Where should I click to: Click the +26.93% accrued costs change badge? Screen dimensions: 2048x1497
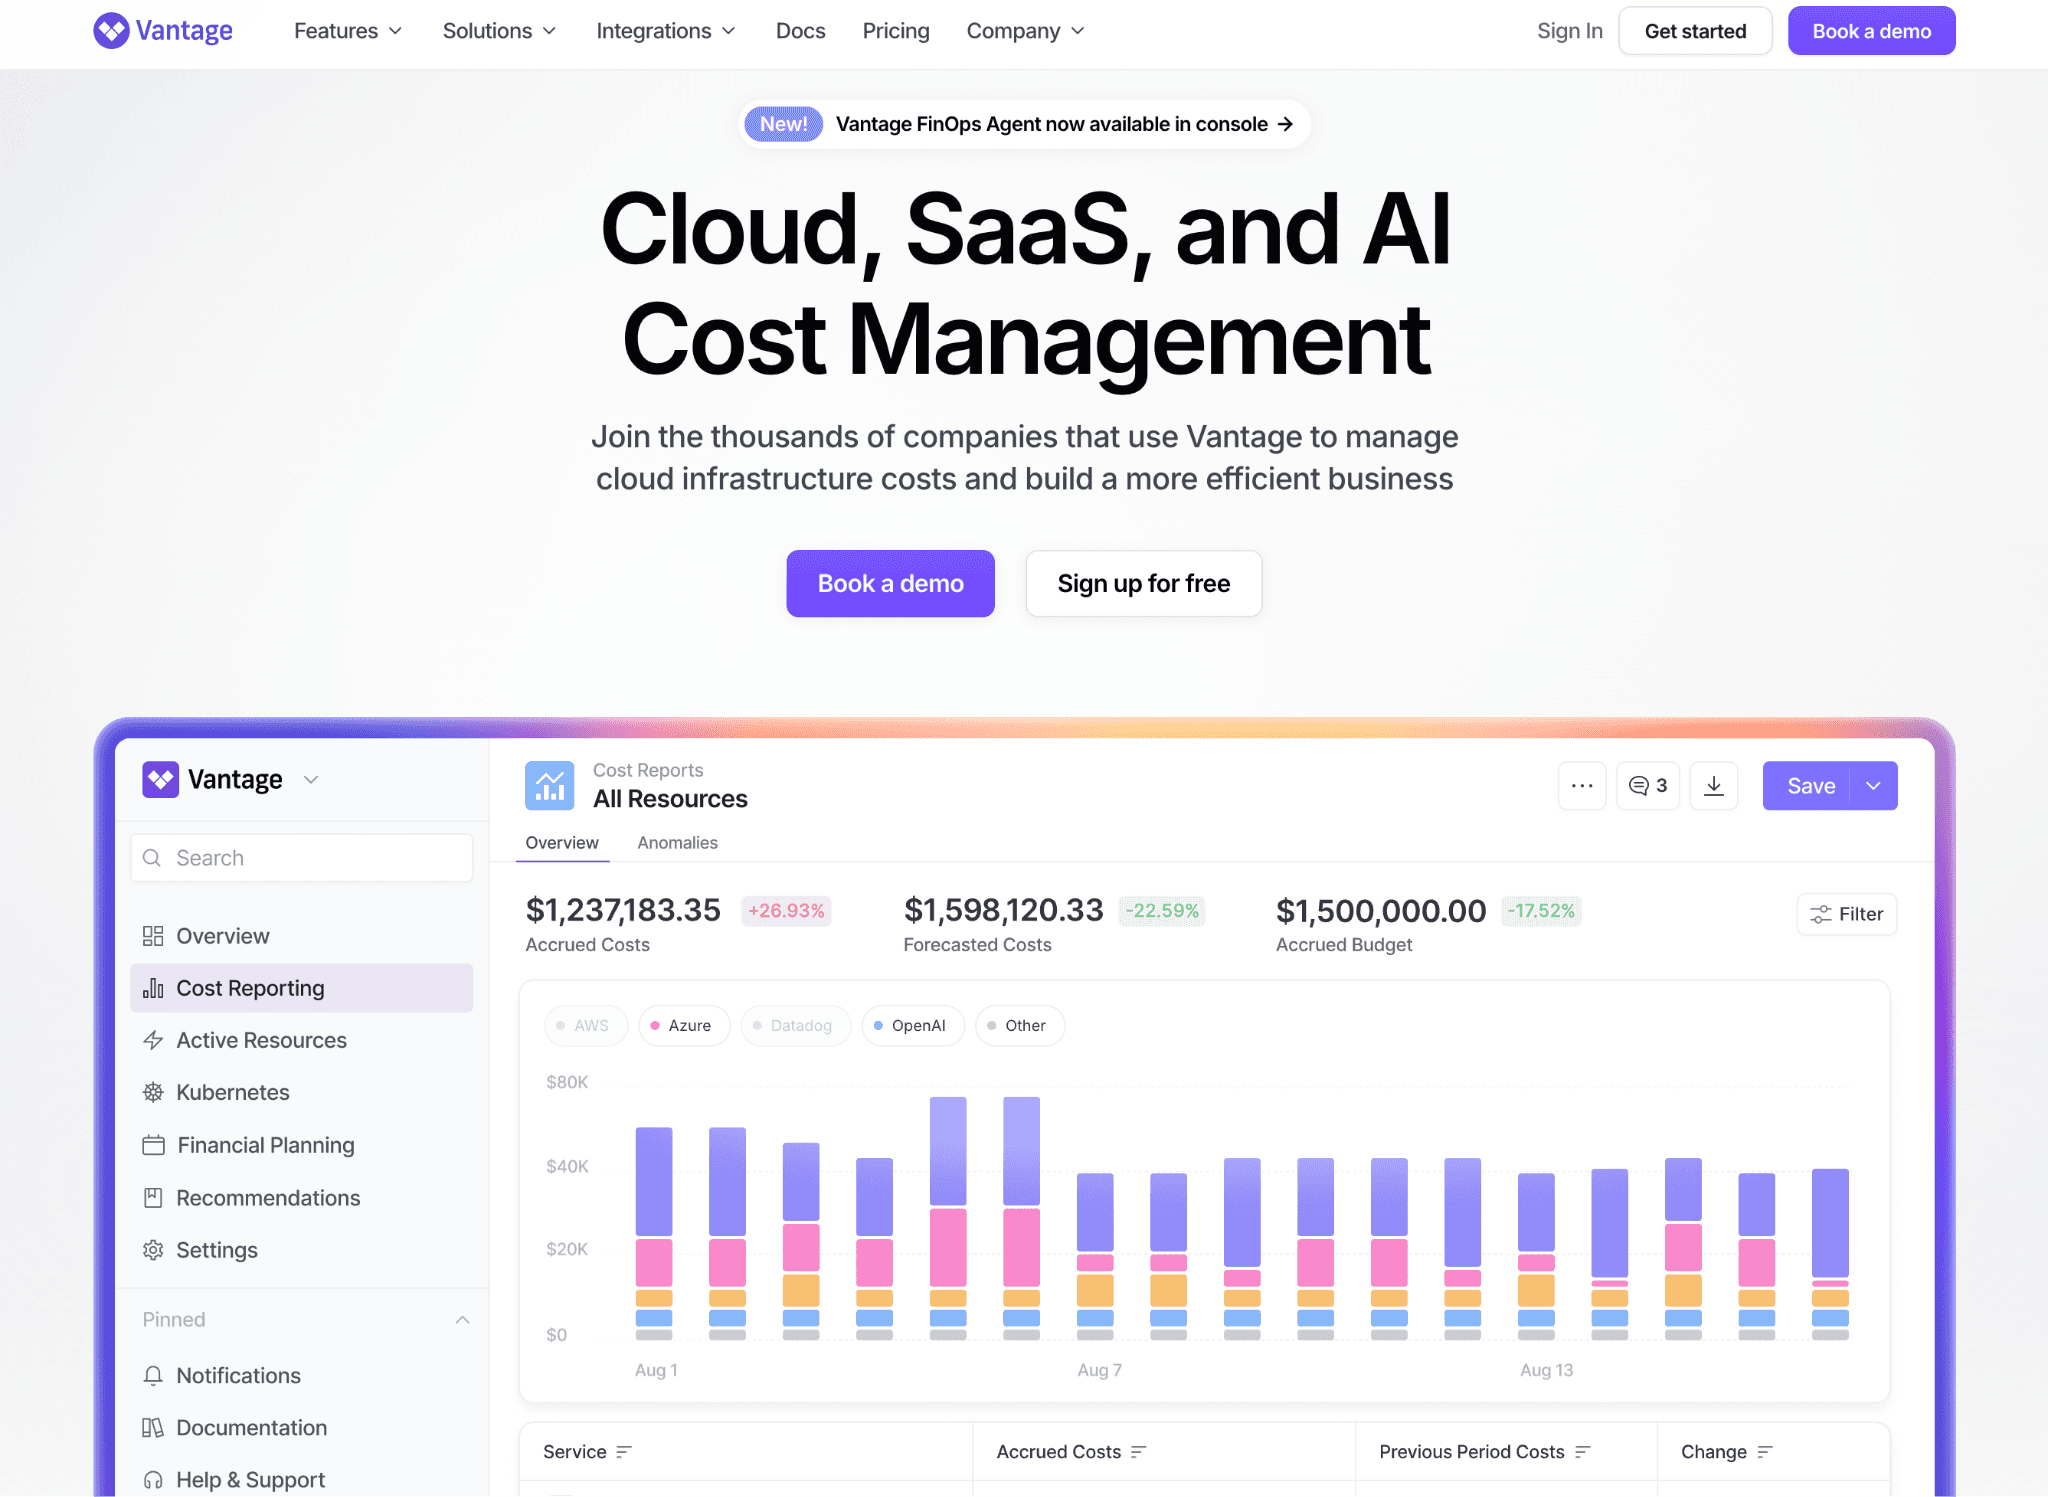tap(786, 911)
